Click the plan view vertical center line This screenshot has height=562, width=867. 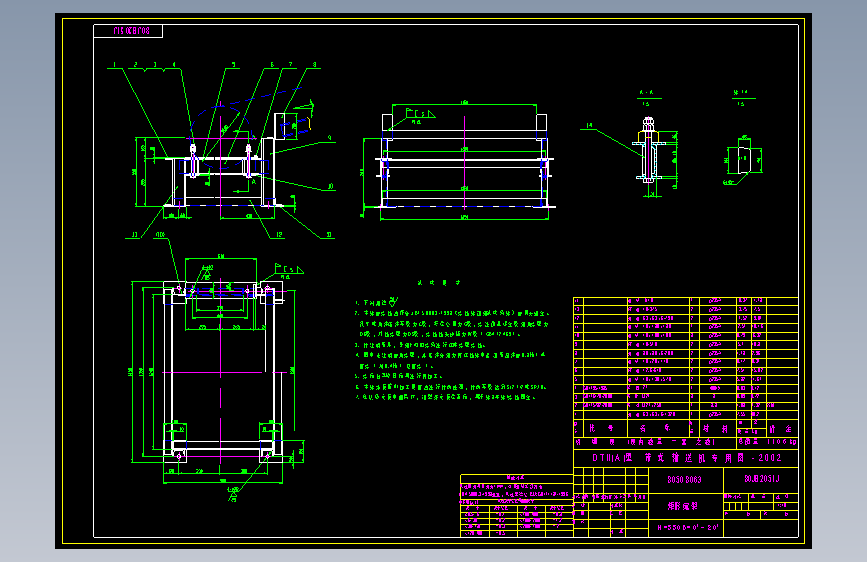click(221, 371)
